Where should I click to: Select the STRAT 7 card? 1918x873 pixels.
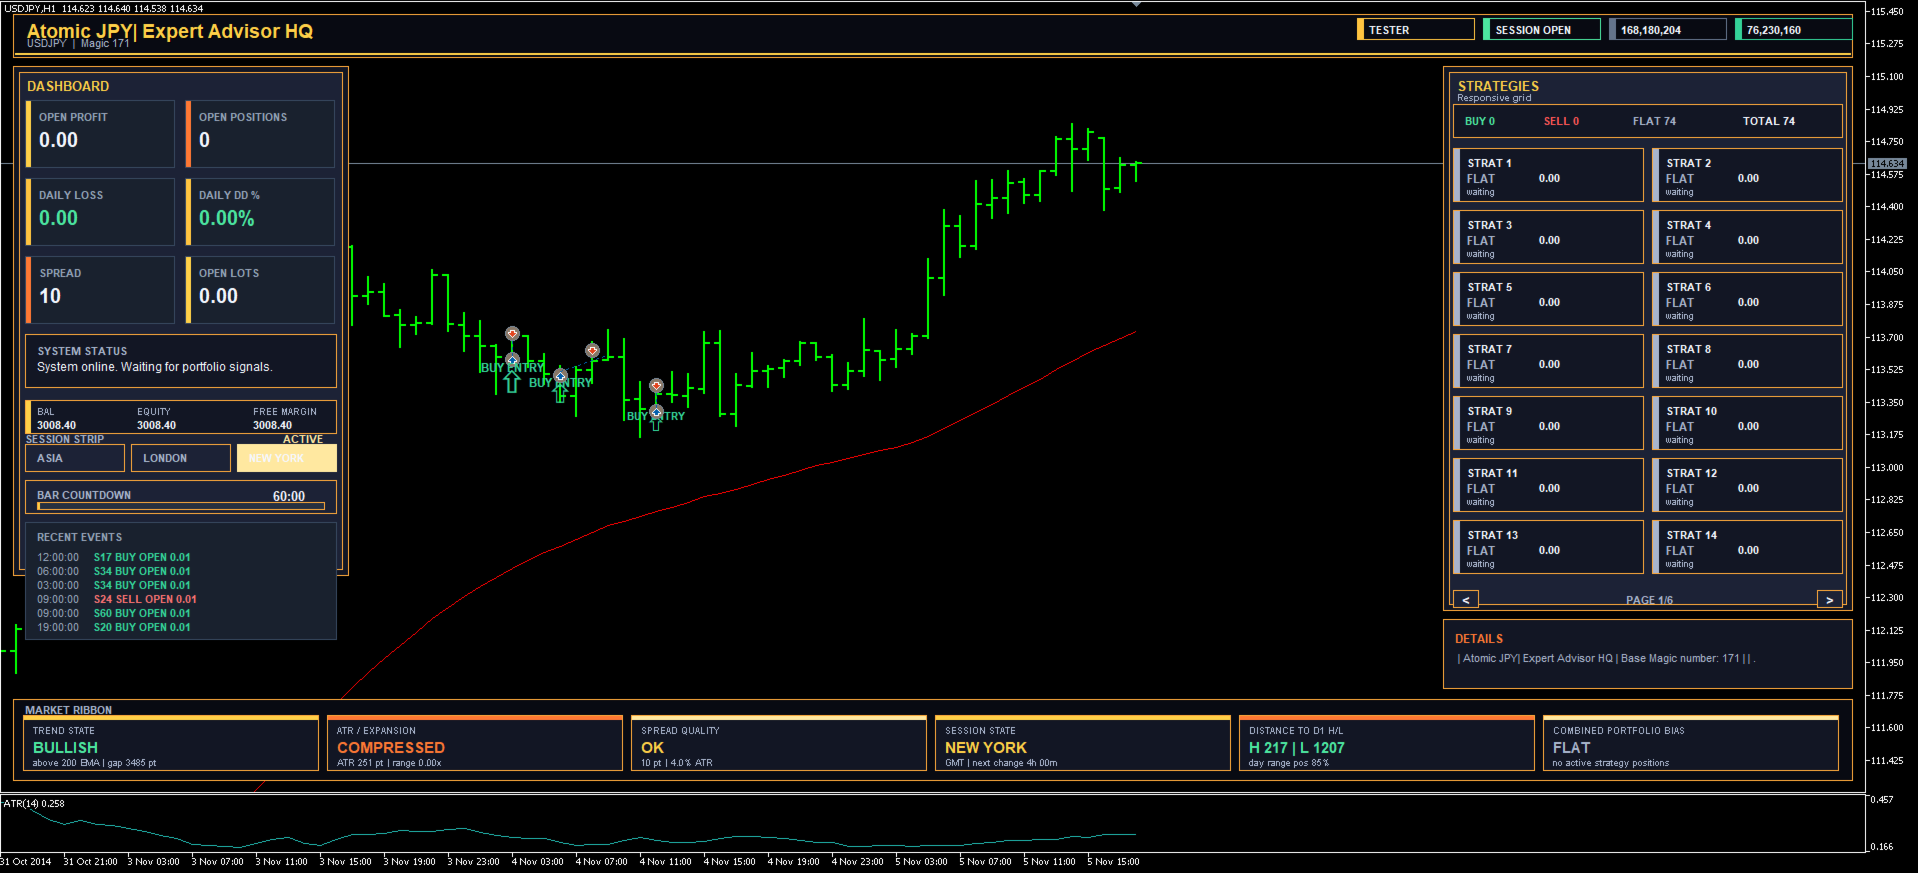coord(1548,361)
